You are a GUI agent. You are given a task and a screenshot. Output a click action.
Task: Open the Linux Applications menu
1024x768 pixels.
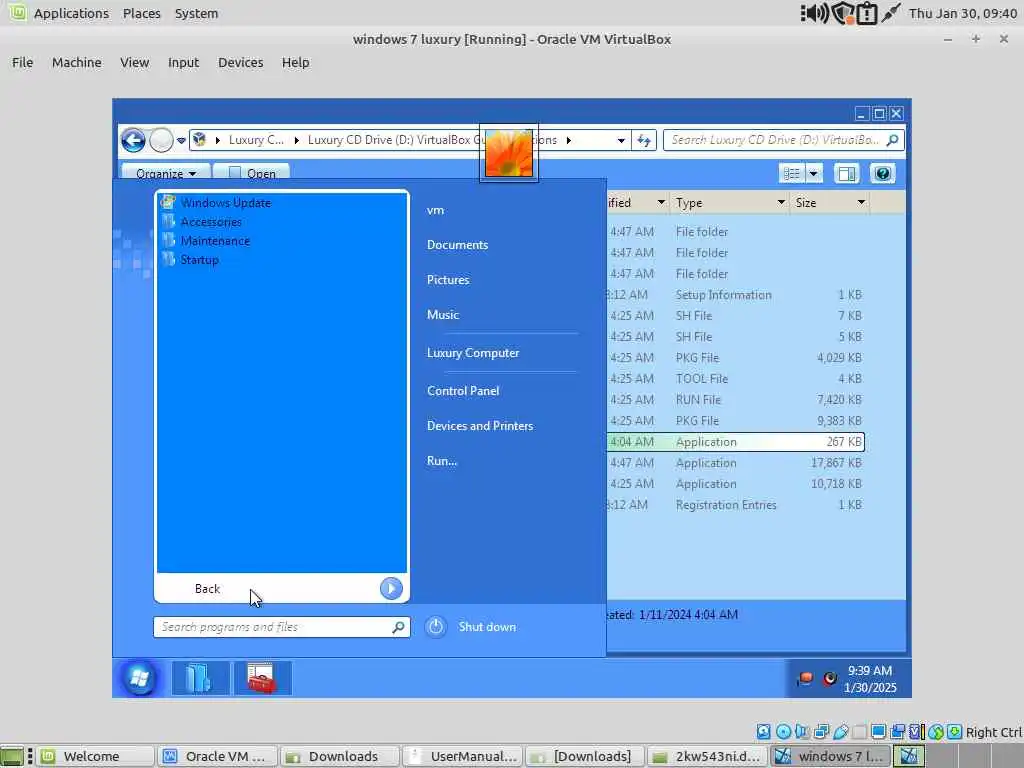71,13
